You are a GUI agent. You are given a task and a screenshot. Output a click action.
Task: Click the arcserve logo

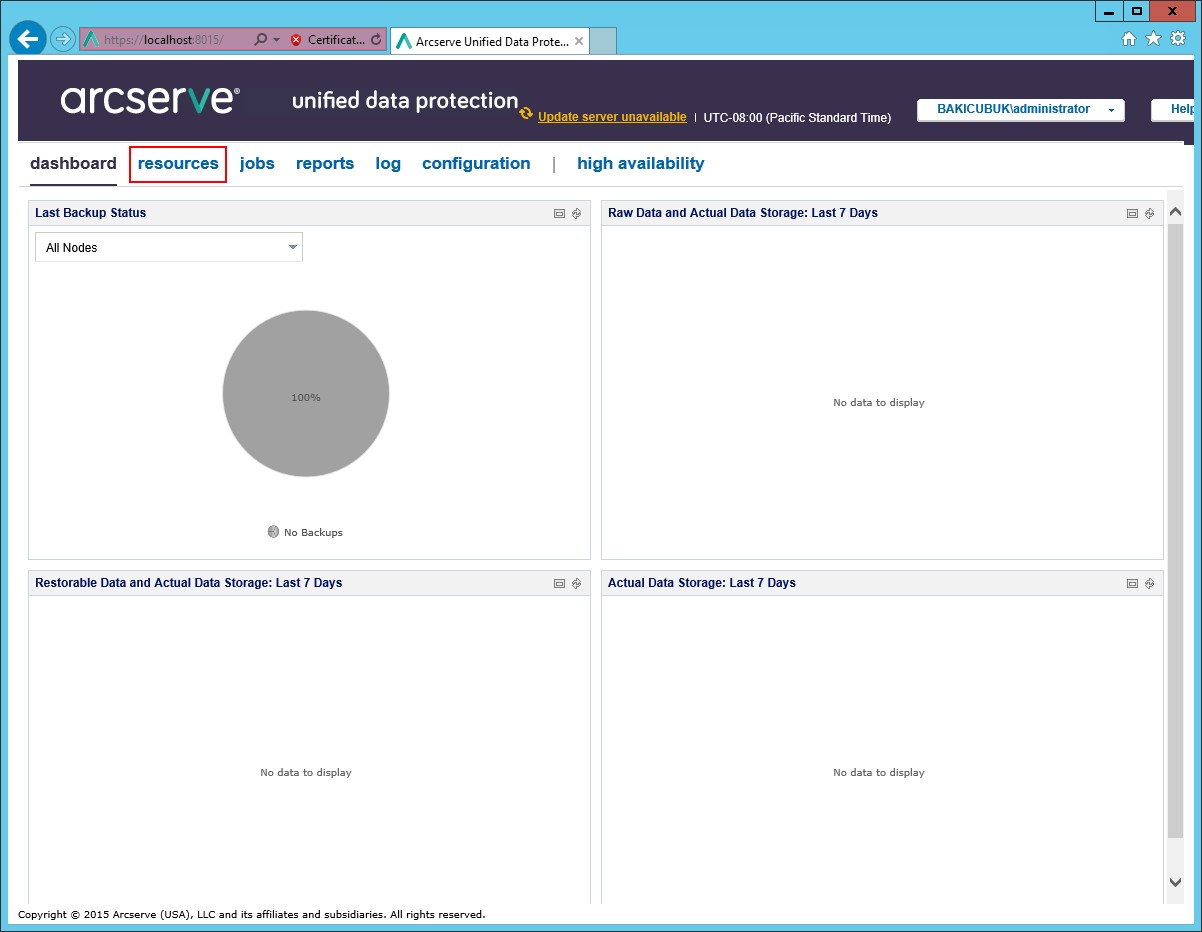(150, 100)
